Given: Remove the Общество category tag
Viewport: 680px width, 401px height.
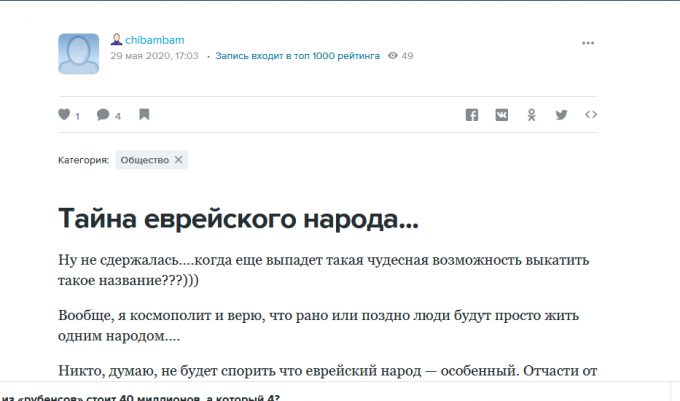Looking at the screenshot, I should [179, 160].
